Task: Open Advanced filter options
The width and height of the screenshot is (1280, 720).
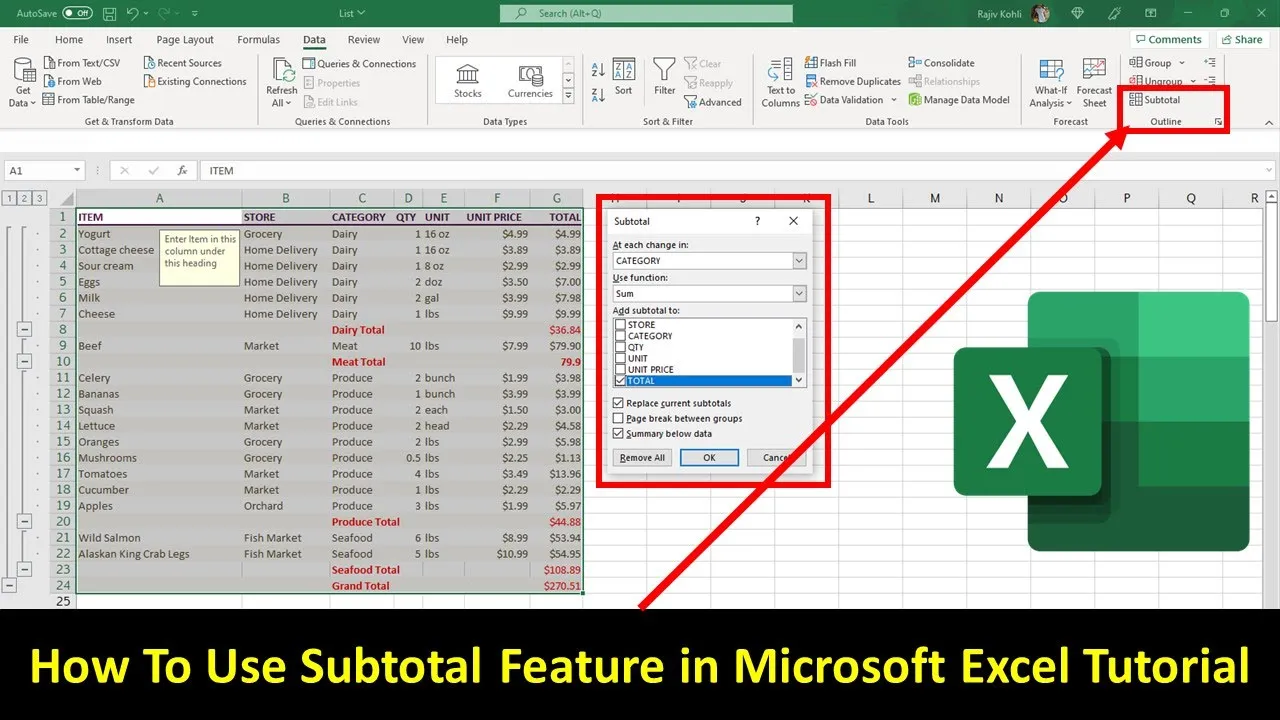Action: click(713, 102)
